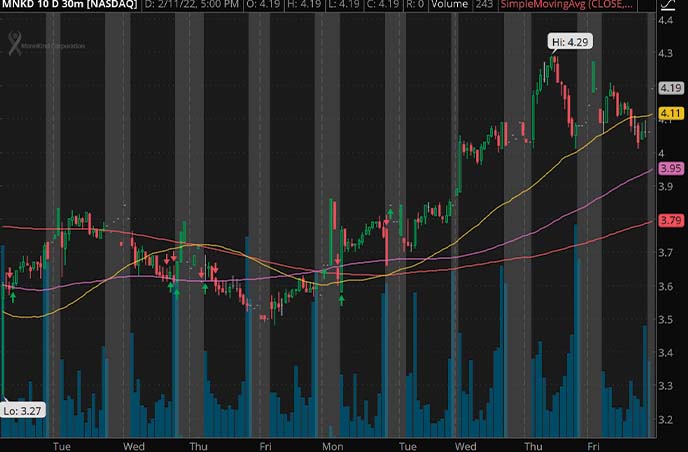The width and height of the screenshot is (688, 452).
Task: Click the 3.2 price axis label
Action: 666,419
